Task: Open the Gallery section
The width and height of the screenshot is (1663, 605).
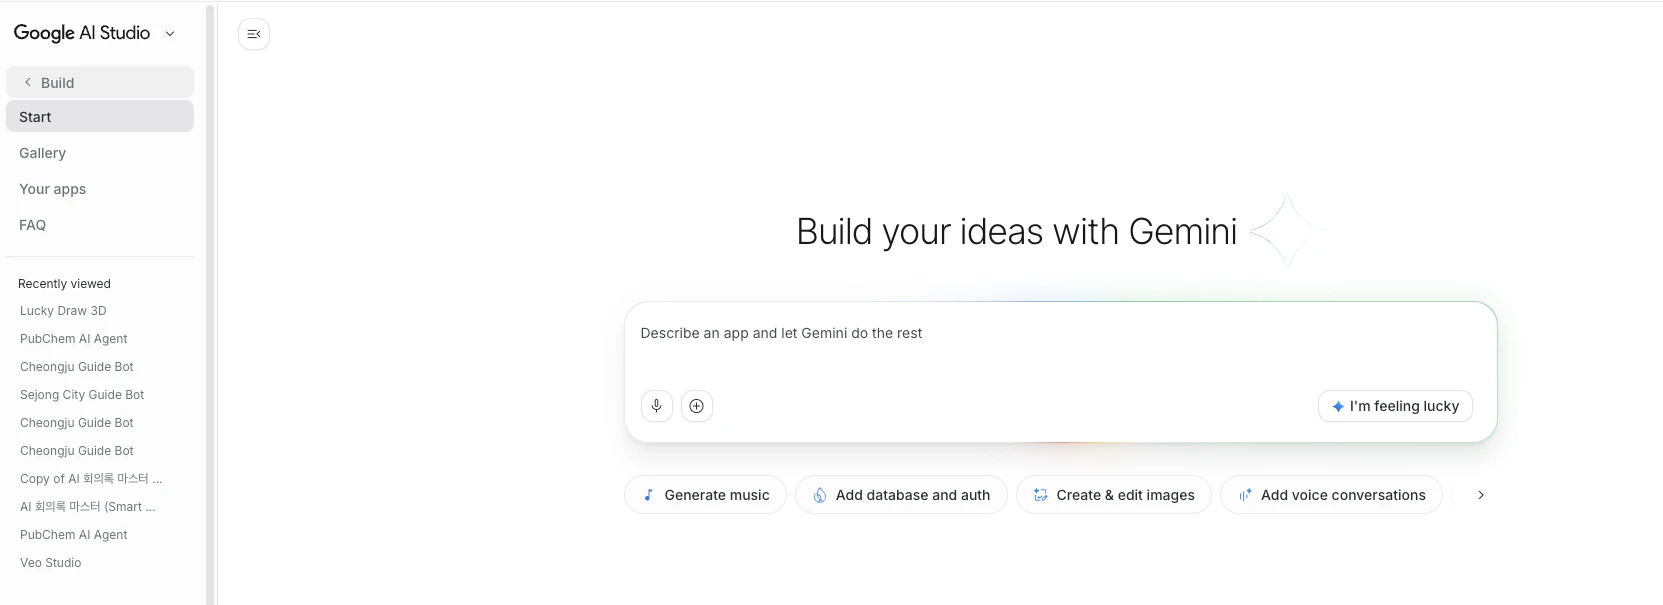Action: coord(43,153)
